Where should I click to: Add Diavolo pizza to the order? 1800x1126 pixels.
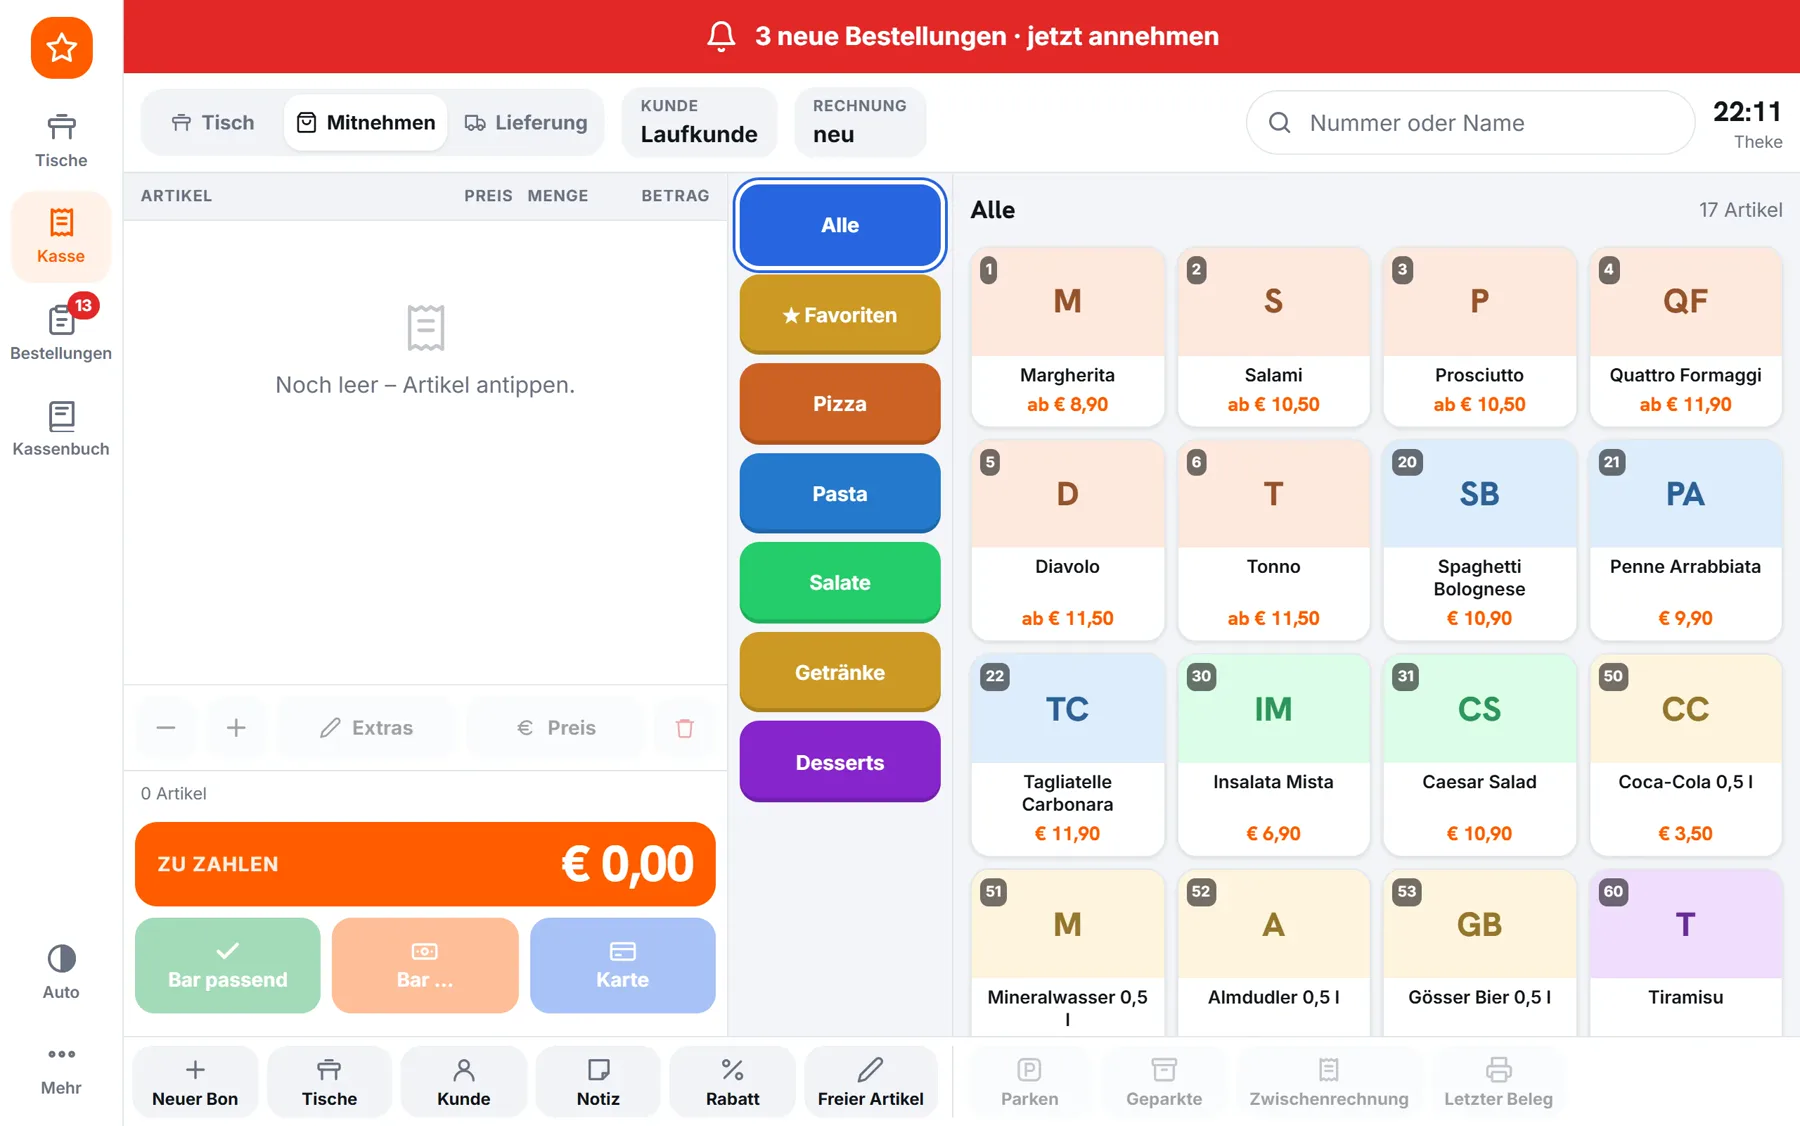point(1067,540)
